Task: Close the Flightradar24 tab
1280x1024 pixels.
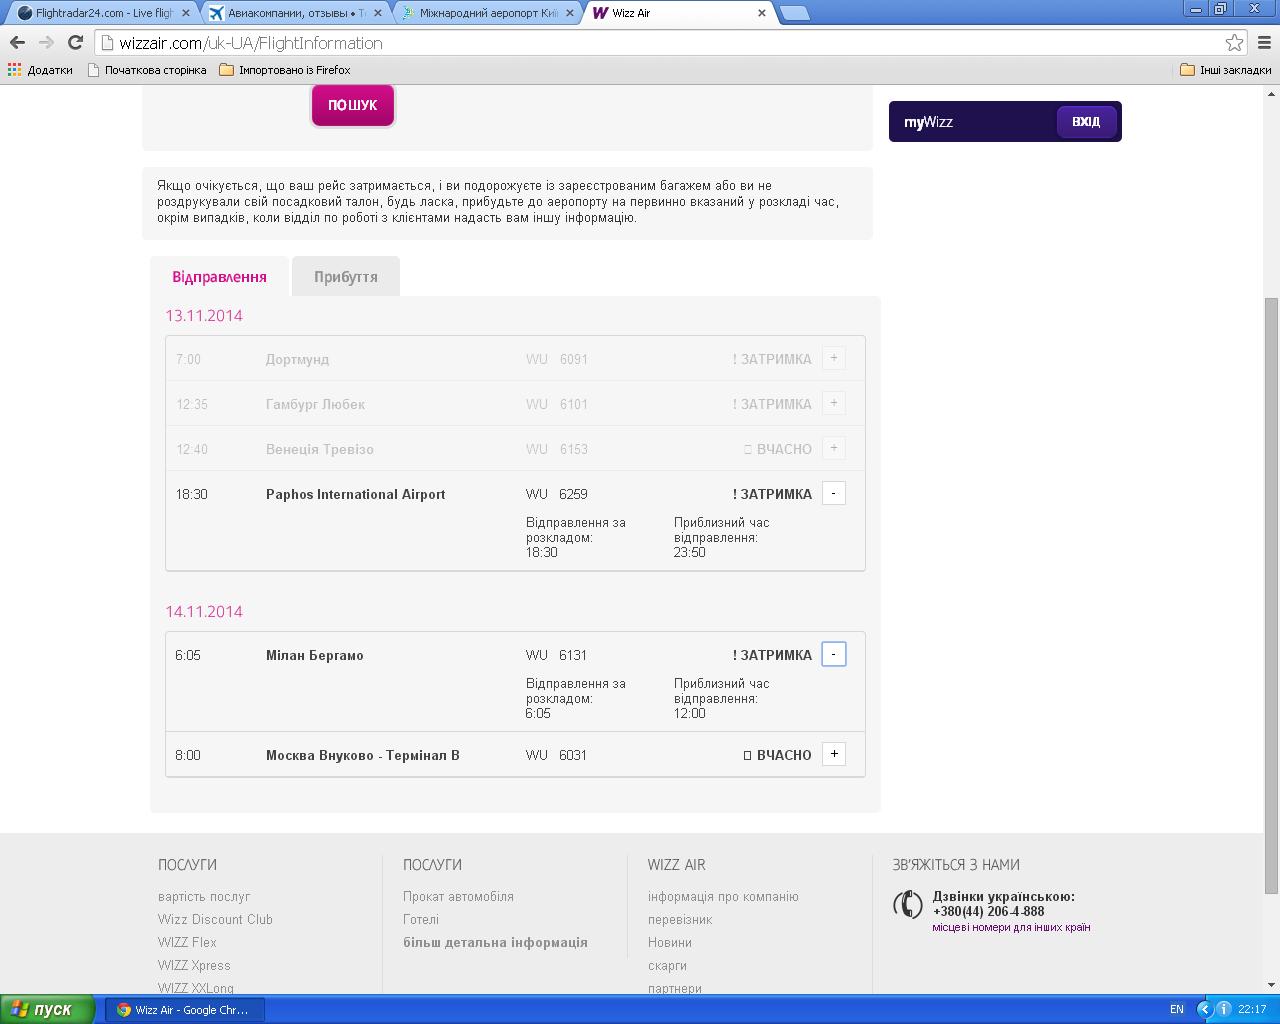Action: tap(185, 13)
